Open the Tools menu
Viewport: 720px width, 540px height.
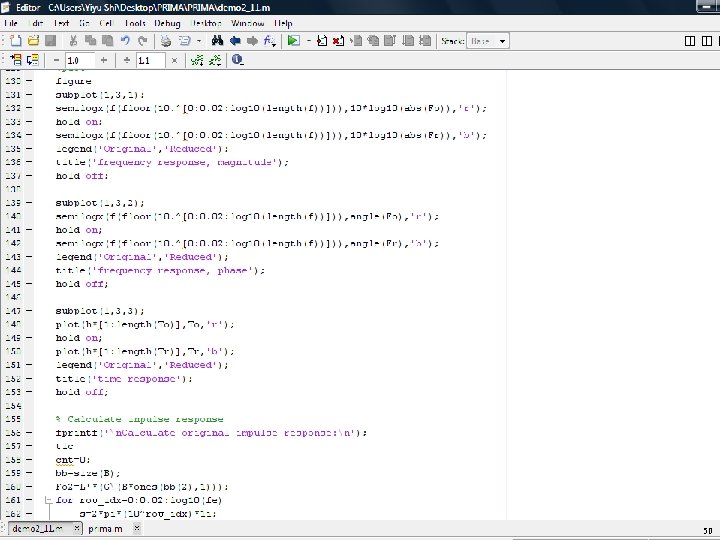pyautogui.click(x=135, y=23)
